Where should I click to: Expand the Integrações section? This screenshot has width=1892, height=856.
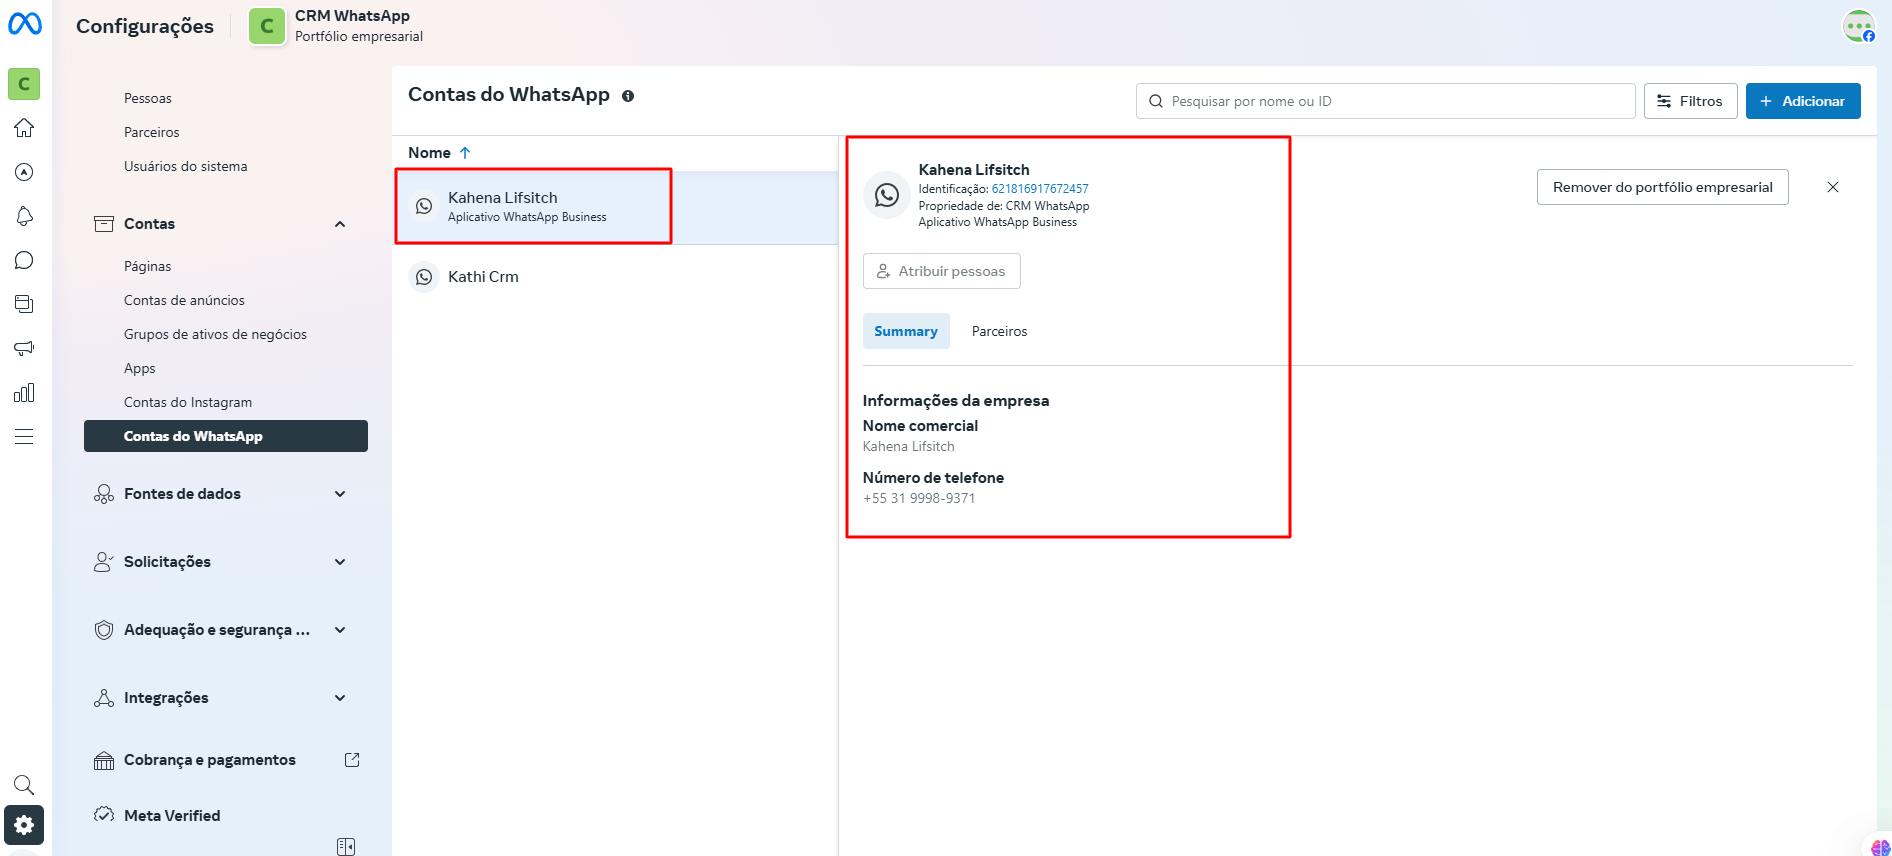click(340, 698)
